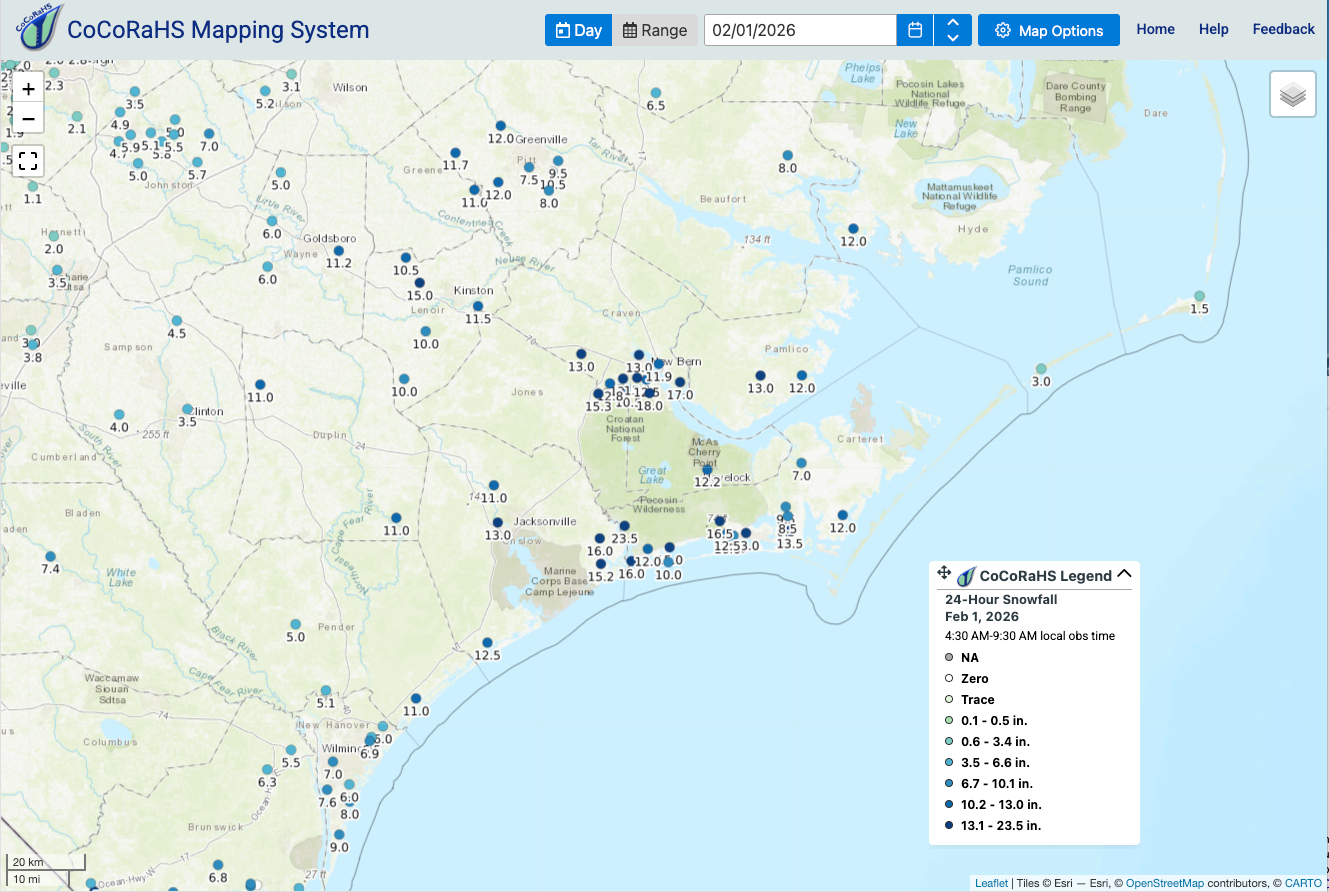Viewport: 1329px width, 892px height.
Task: Open the Leaflet attribution link
Action: (x=991, y=883)
